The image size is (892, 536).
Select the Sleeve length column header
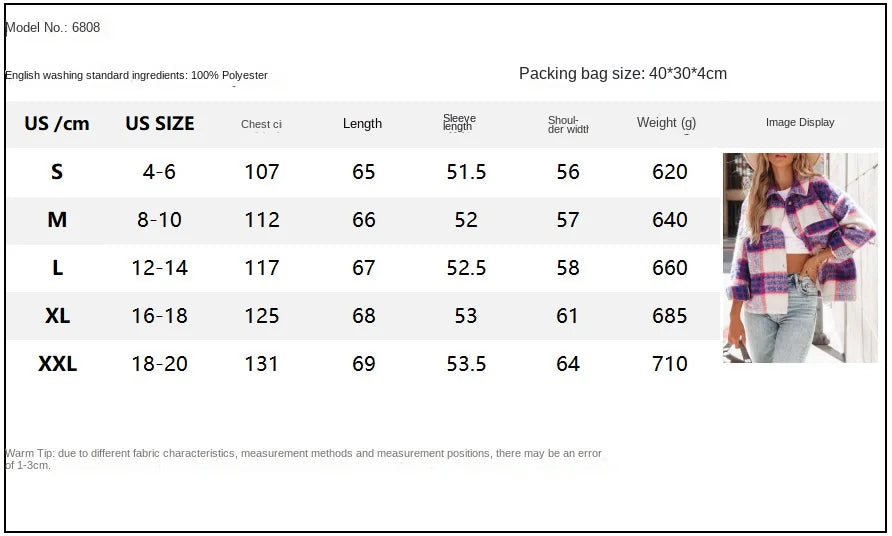[459, 123]
